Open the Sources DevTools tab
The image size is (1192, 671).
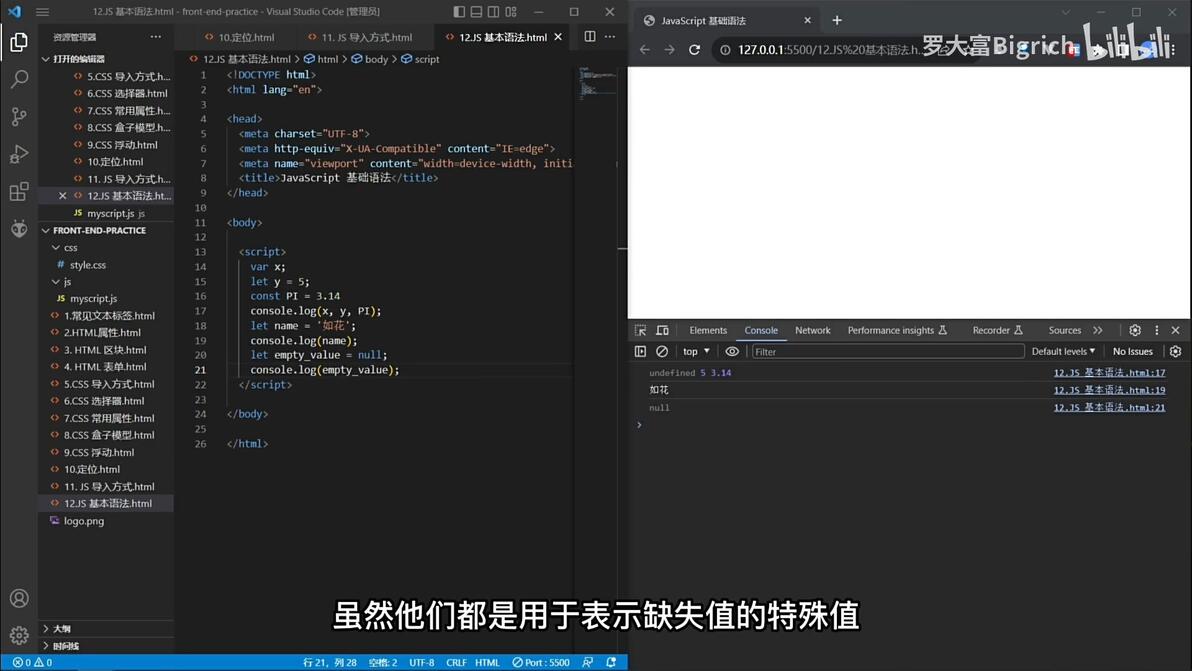click(x=1064, y=331)
